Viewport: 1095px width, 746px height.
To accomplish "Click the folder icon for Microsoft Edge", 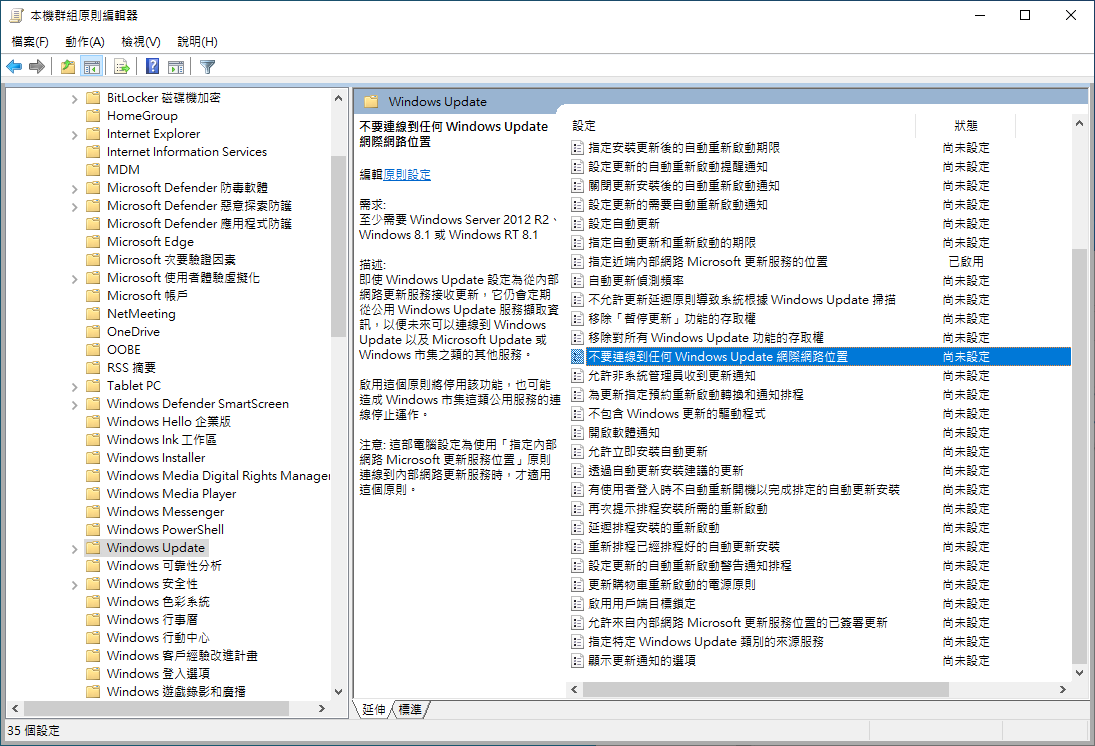I will click(x=93, y=241).
